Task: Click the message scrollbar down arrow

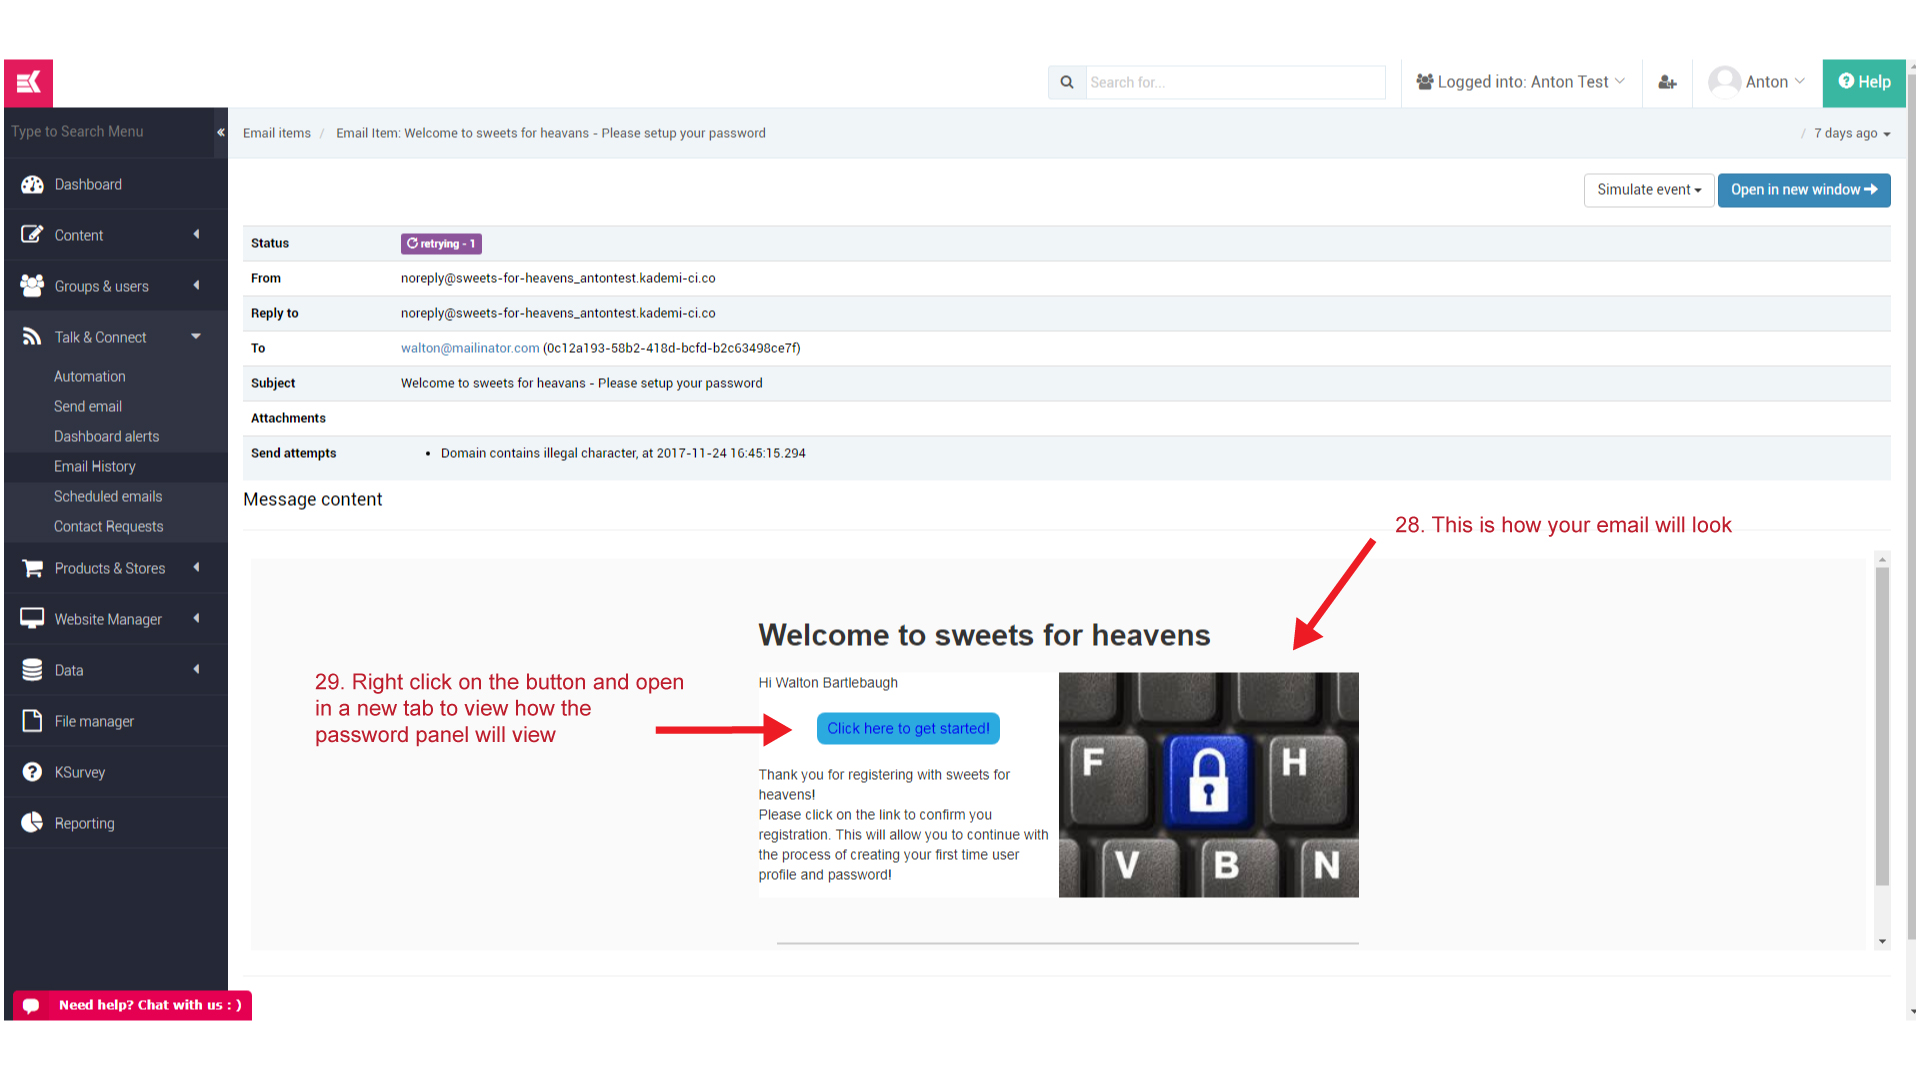Action: coord(1882,941)
